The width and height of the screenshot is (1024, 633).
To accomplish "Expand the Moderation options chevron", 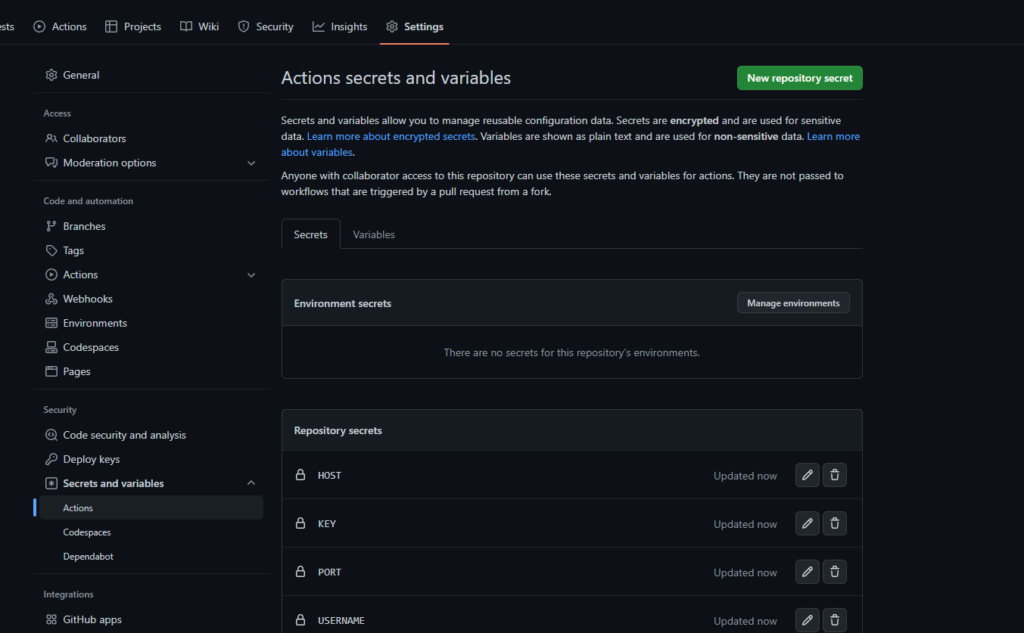I will click(x=251, y=163).
